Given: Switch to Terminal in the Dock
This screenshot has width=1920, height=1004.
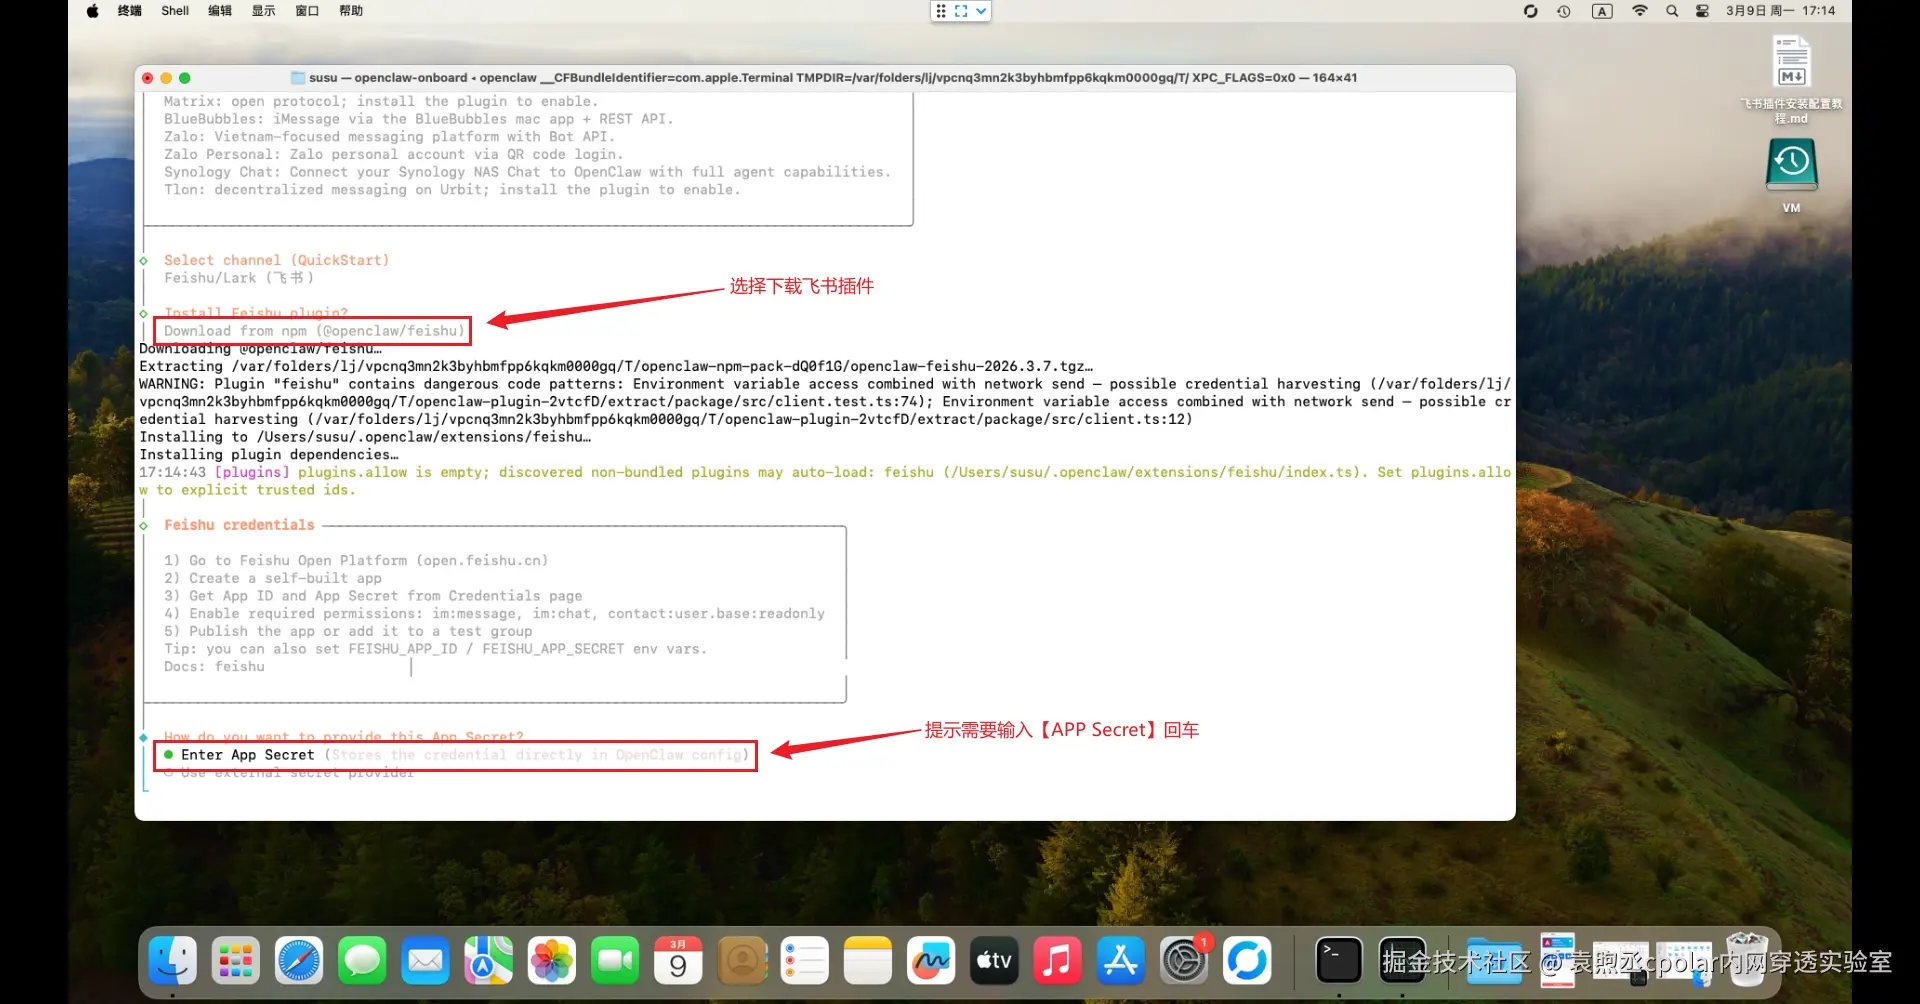Looking at the screenshot, I should click(1339, 961).
